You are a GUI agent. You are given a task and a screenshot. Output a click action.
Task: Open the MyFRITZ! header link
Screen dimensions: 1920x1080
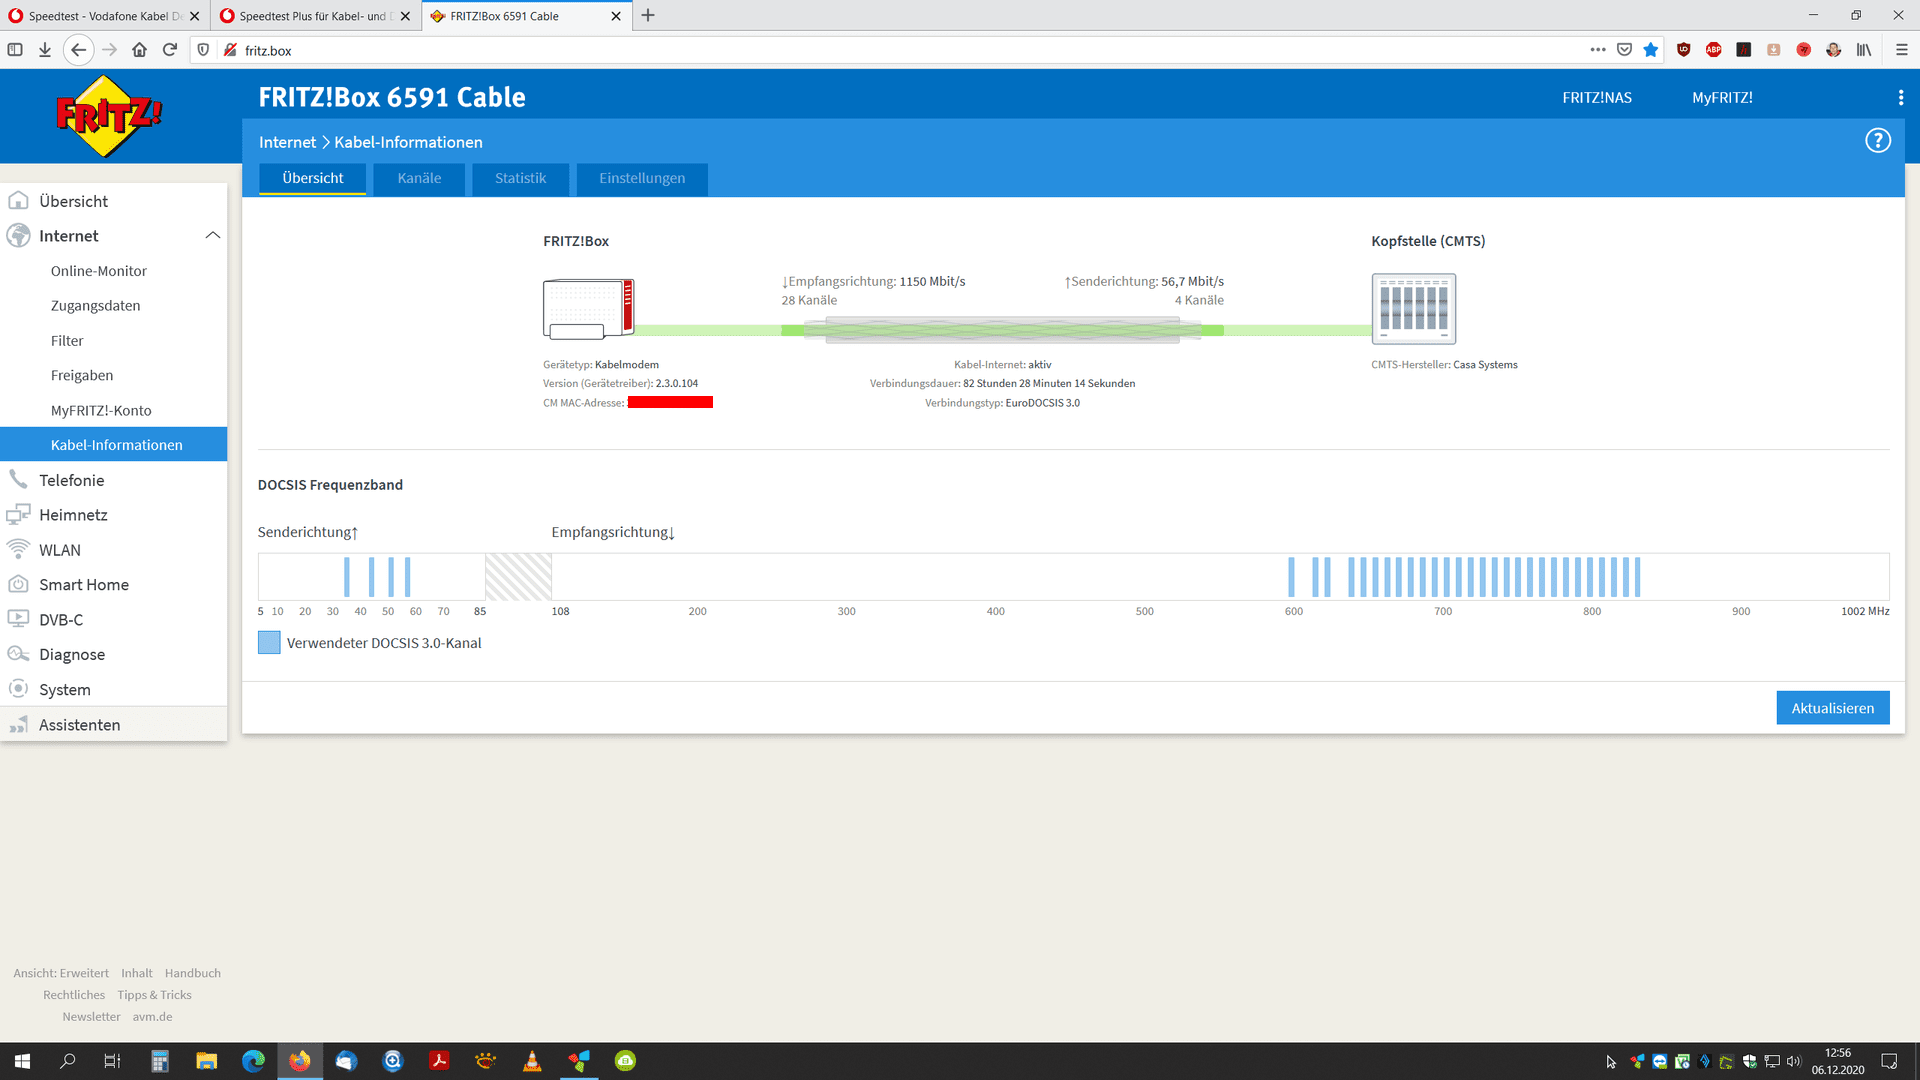coord(1722,98)
